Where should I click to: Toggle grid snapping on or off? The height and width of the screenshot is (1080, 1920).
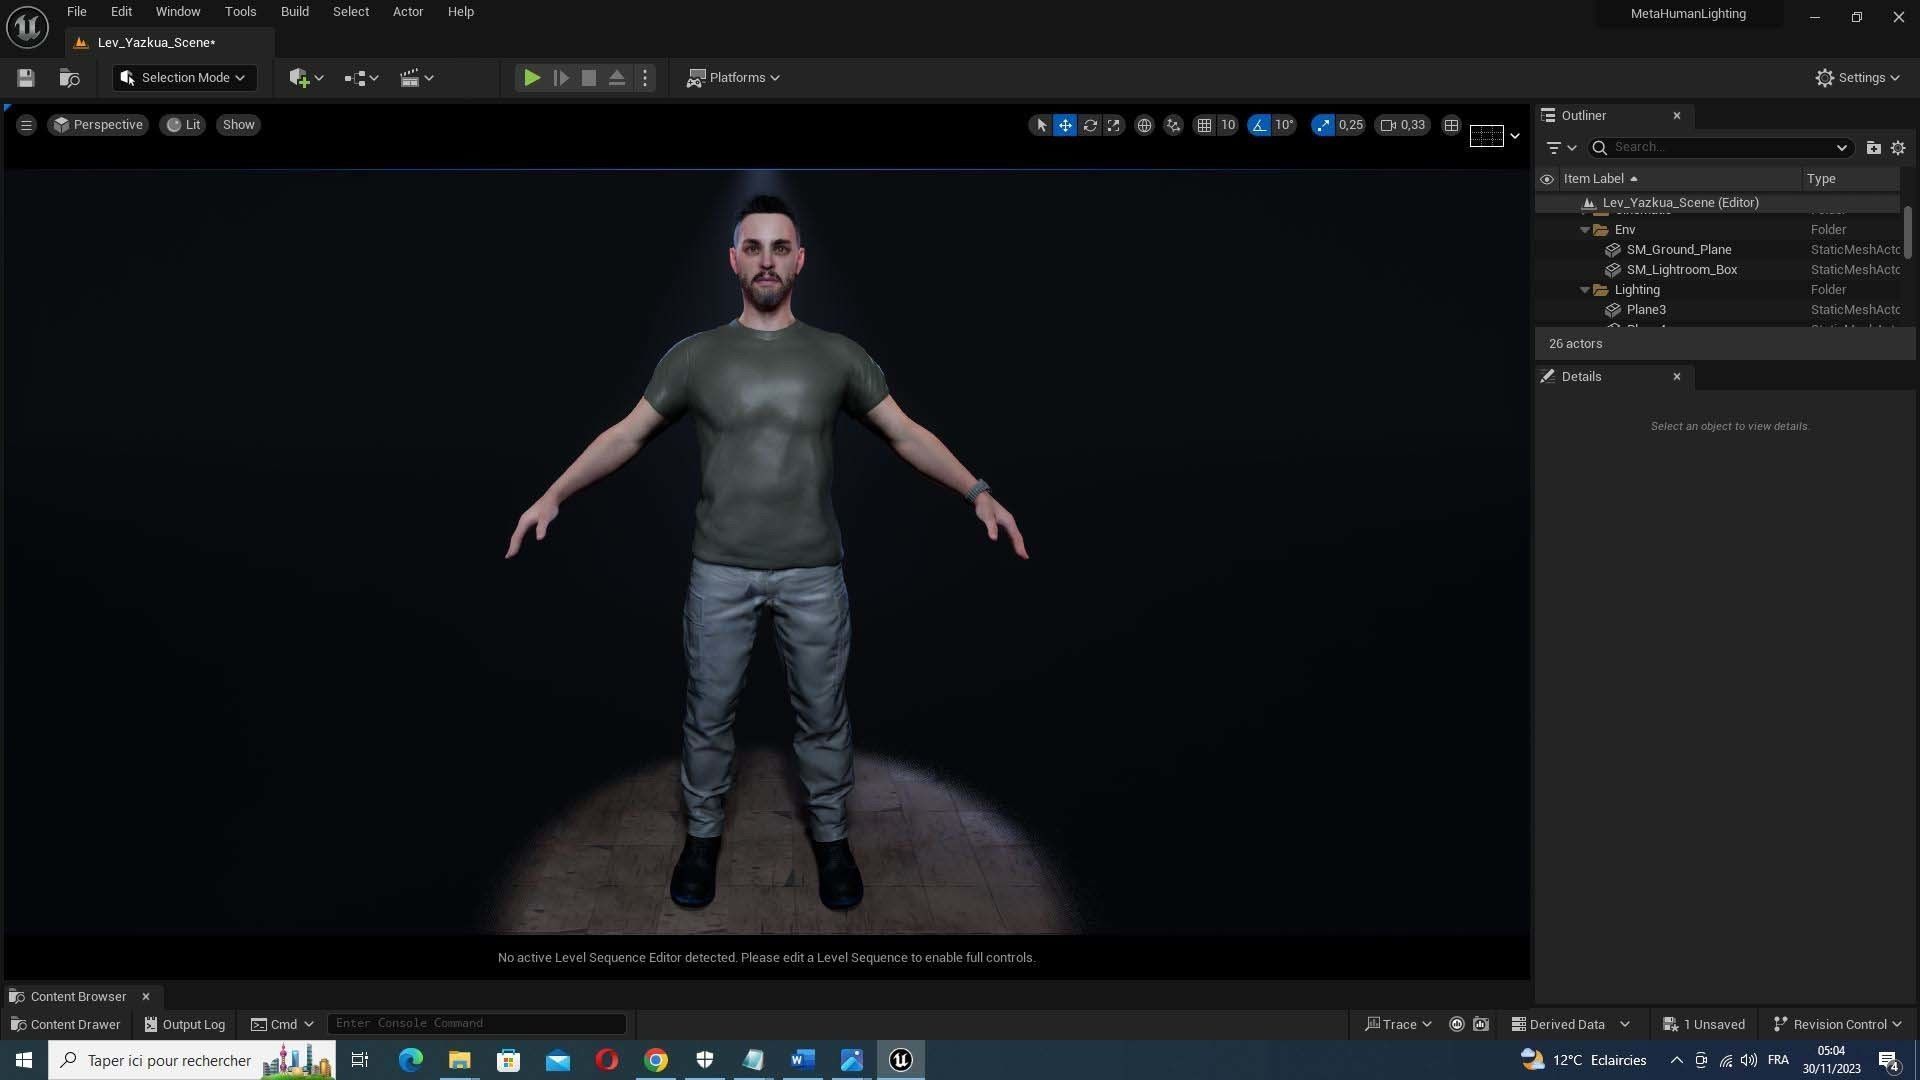(1204, 125)
